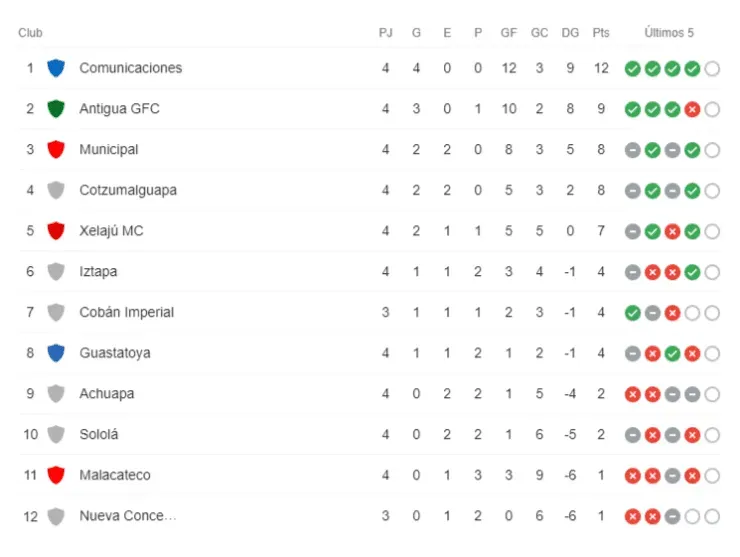Click the Malacateco red shield crest
740x557 pixels.
[56, 475]
